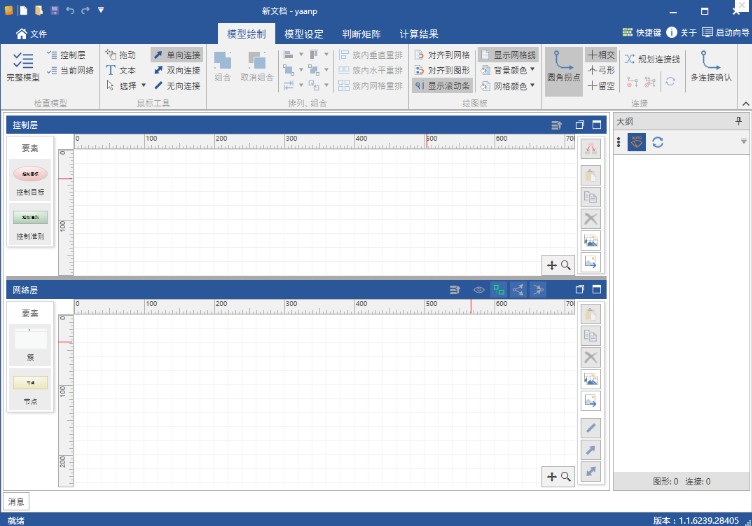The width and height of the screenshot is (752, 526).
Task: Open the 网格颜色 color picker
Action: tap(507, 86)
